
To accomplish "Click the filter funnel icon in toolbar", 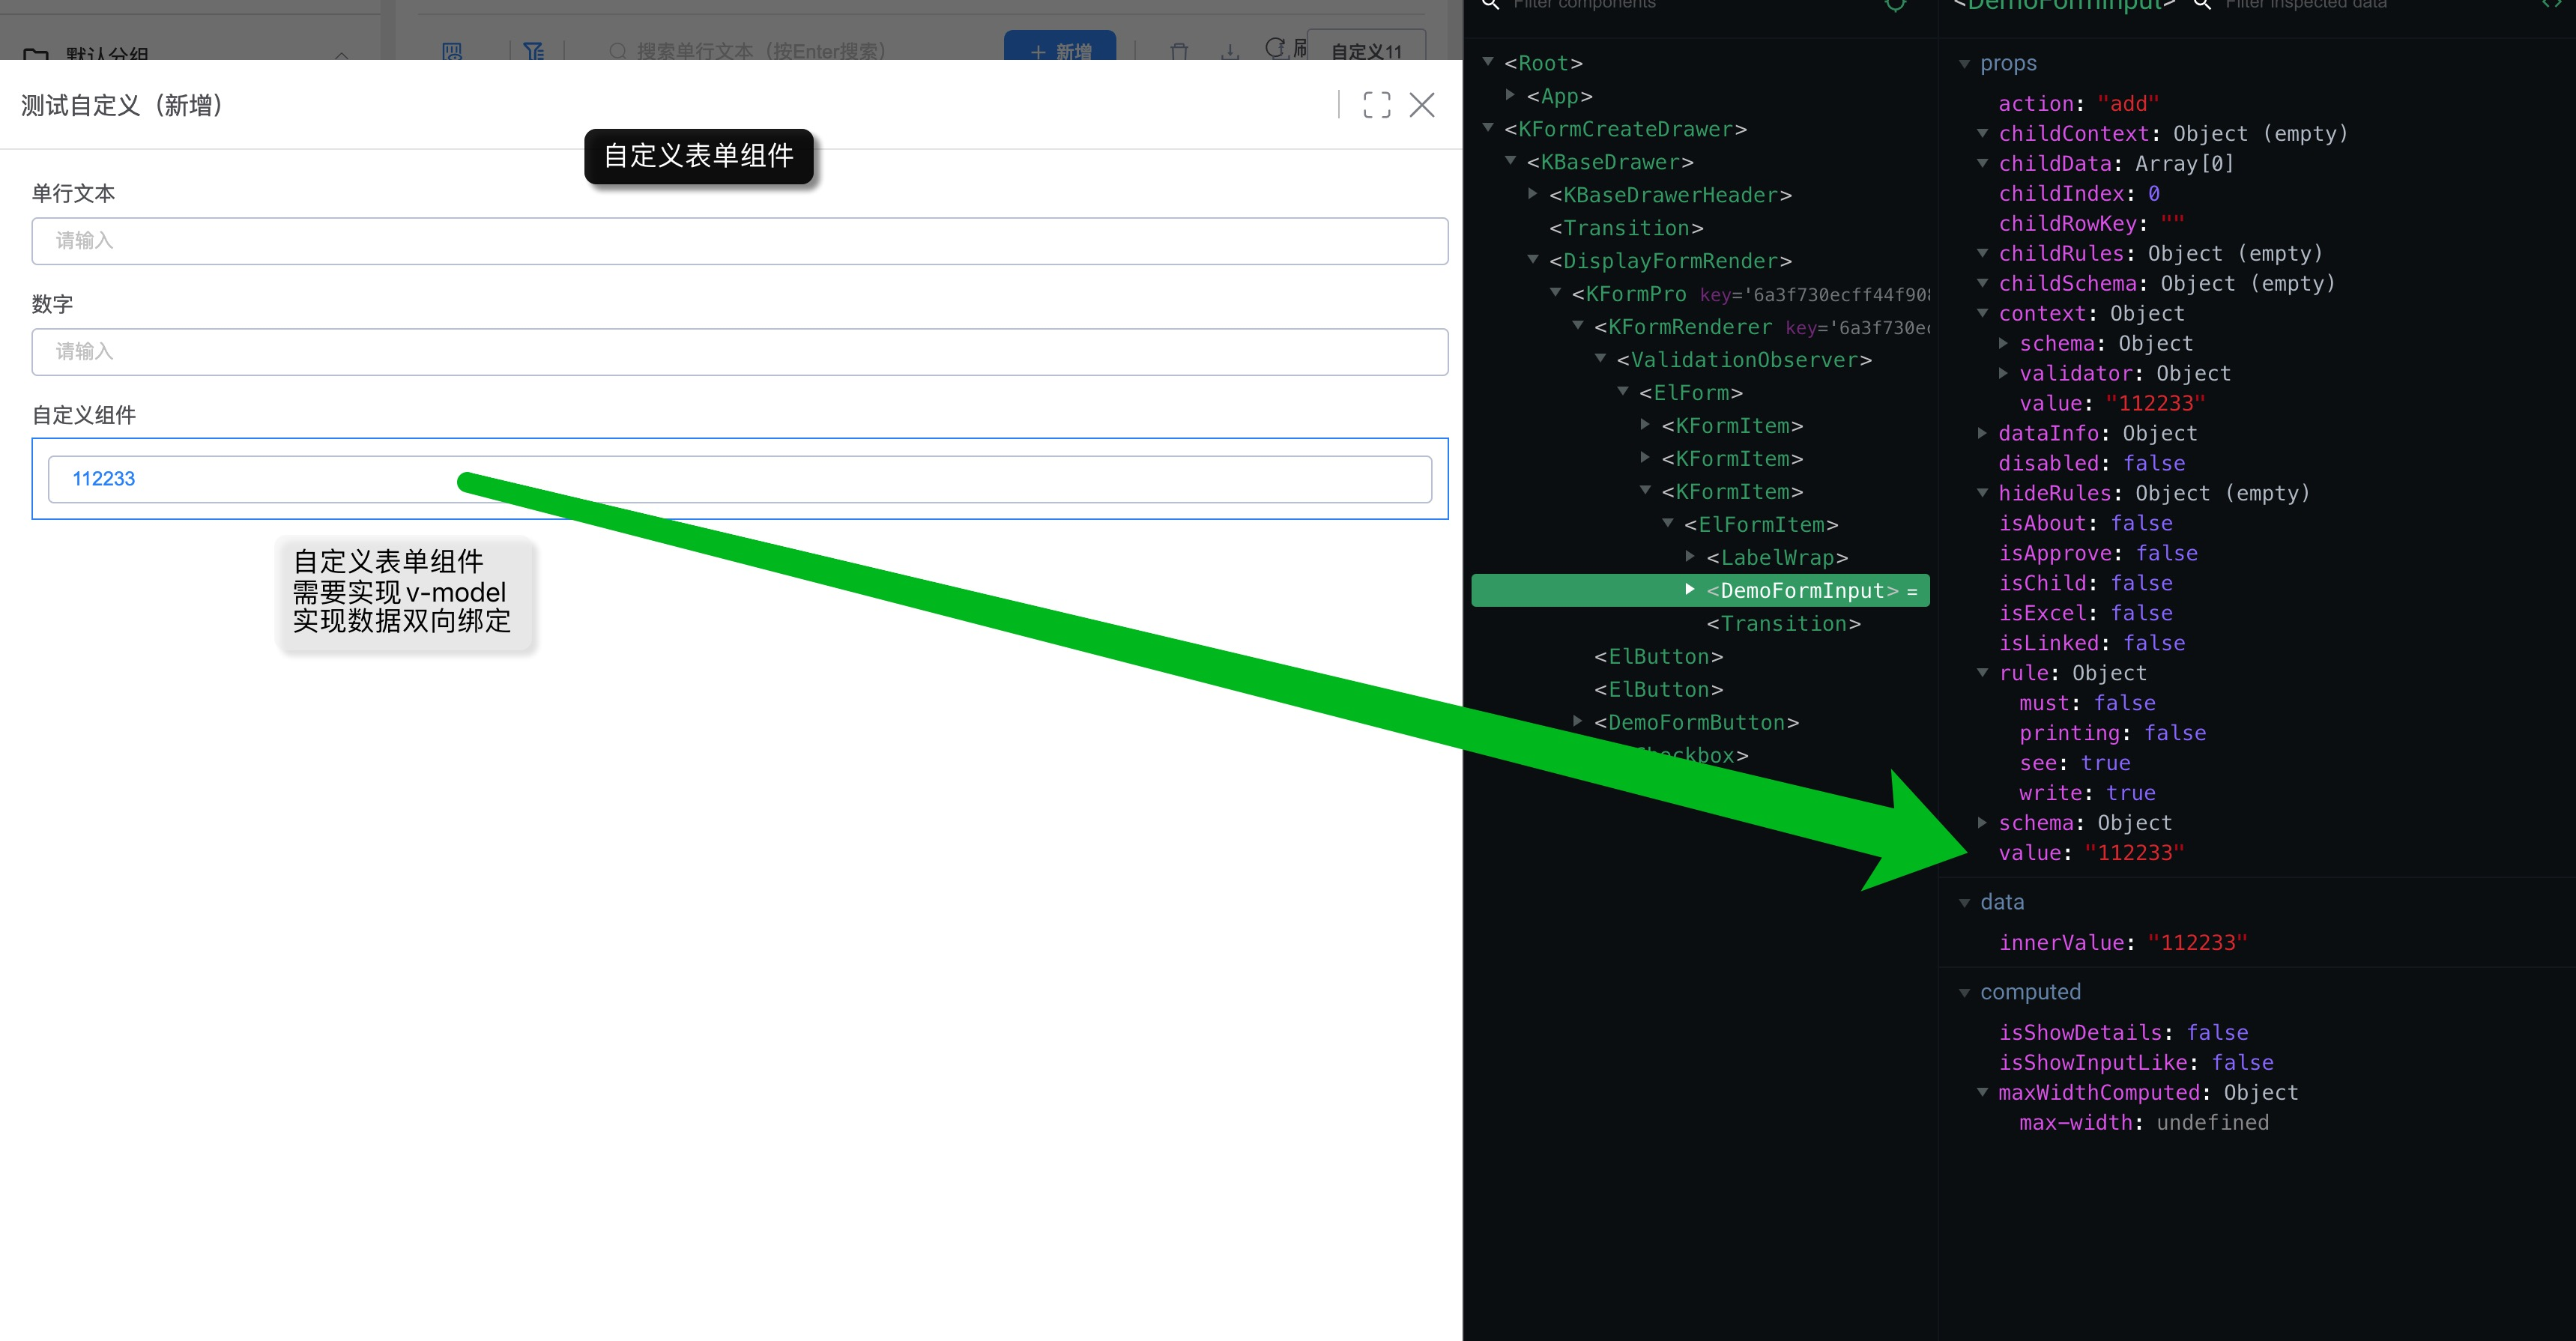I will tap(534, 51).
